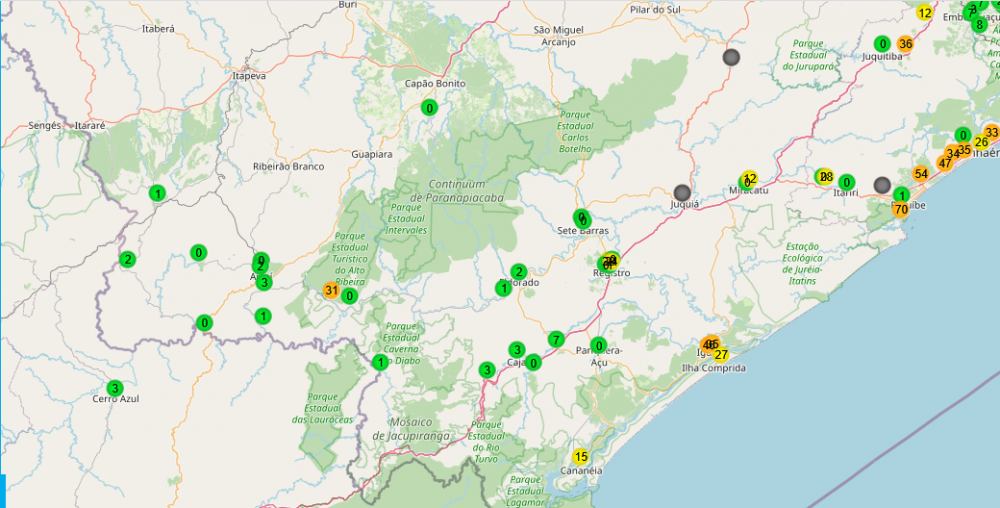
Task: Select the yellow 27 marker above Ilha Comprida
Action: 721,355
